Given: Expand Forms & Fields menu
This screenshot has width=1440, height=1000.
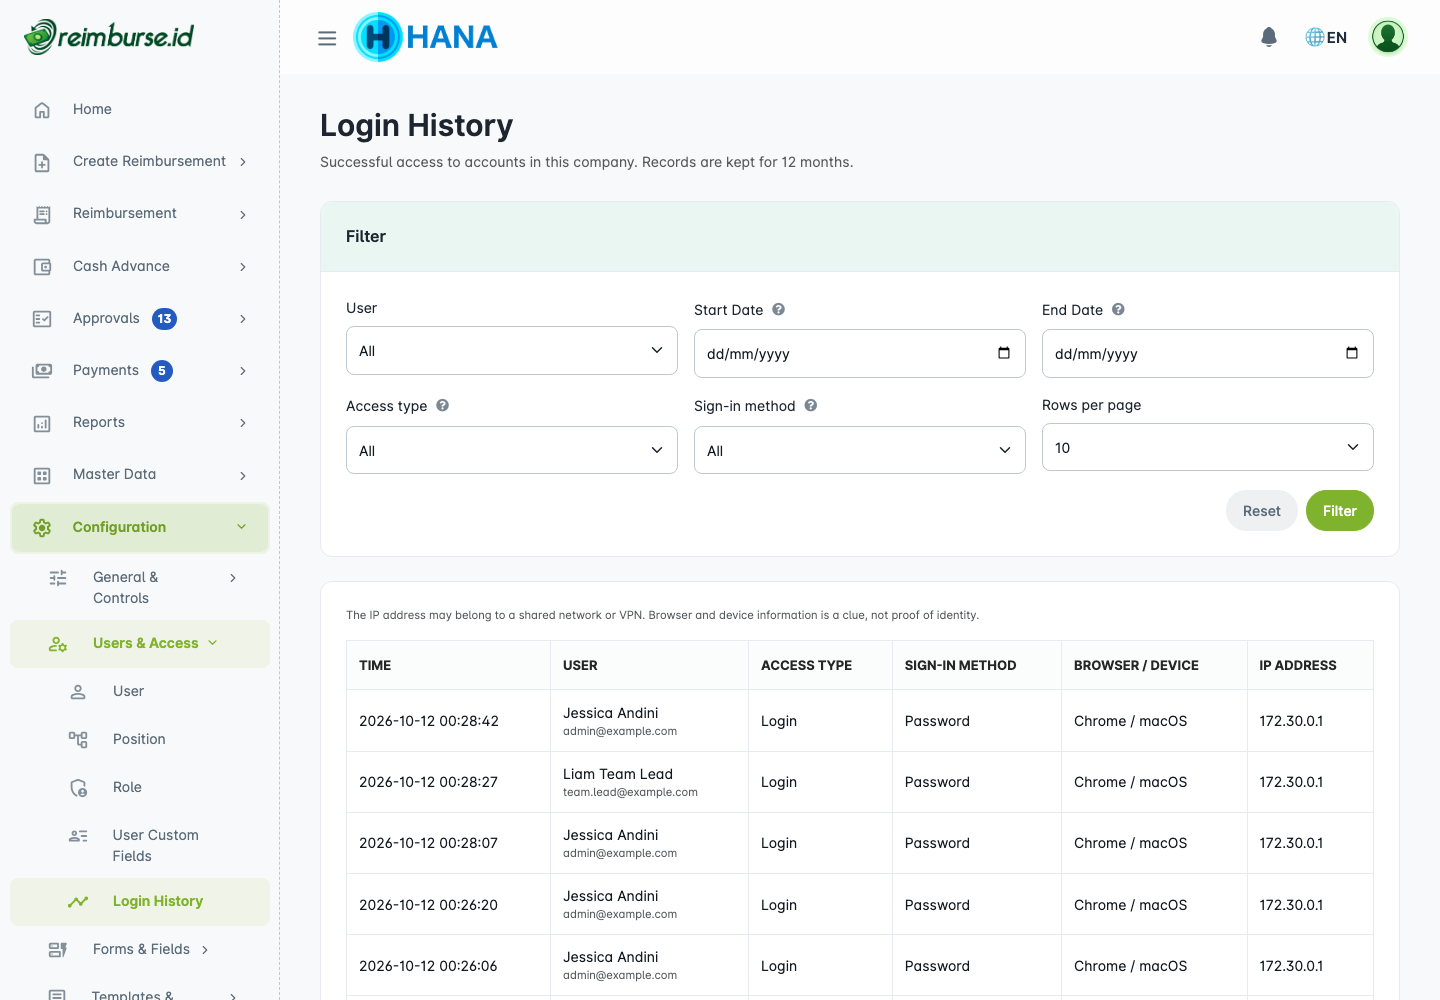Looking at the screenshot, I should [x=140, y=950].
